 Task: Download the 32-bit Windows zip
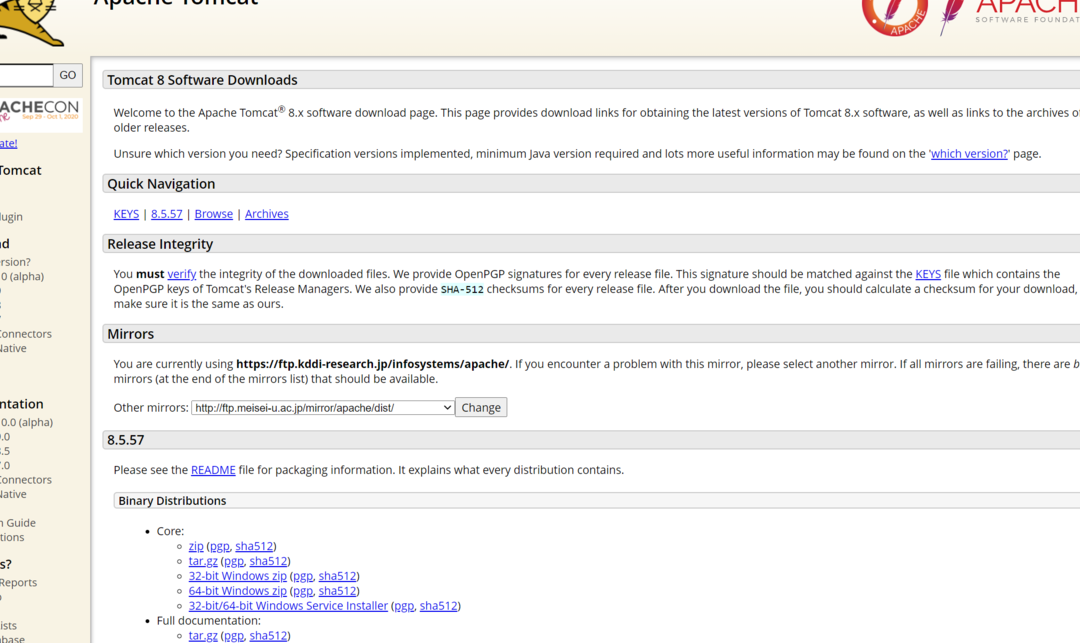(x=237, y=577)
